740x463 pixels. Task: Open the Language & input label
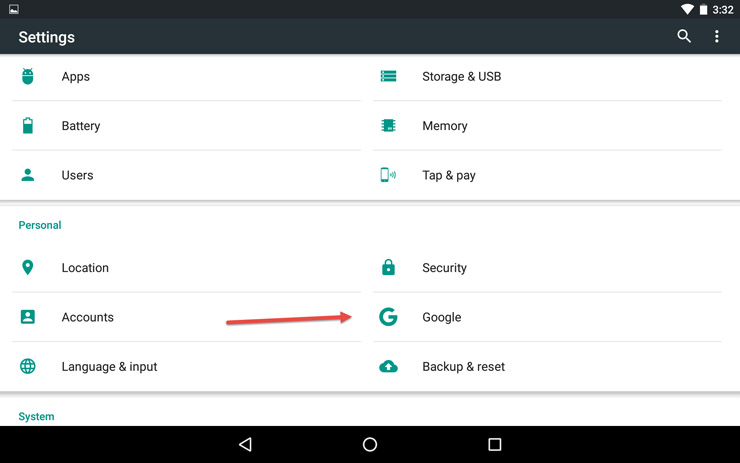coord(109,367)
